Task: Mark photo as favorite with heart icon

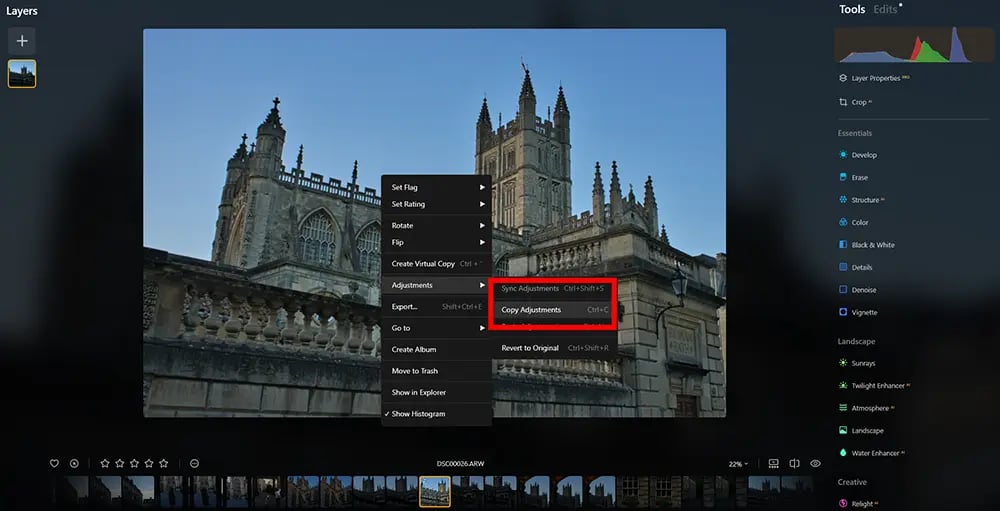Action: click(x=54, y=464)
